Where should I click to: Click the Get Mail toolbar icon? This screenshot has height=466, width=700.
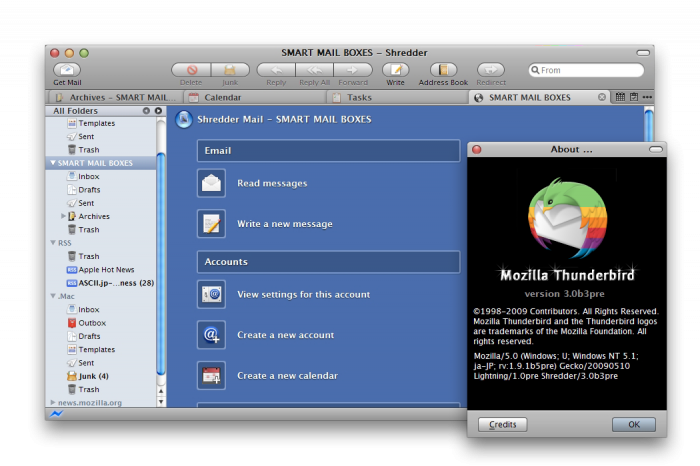click(67, 70)
